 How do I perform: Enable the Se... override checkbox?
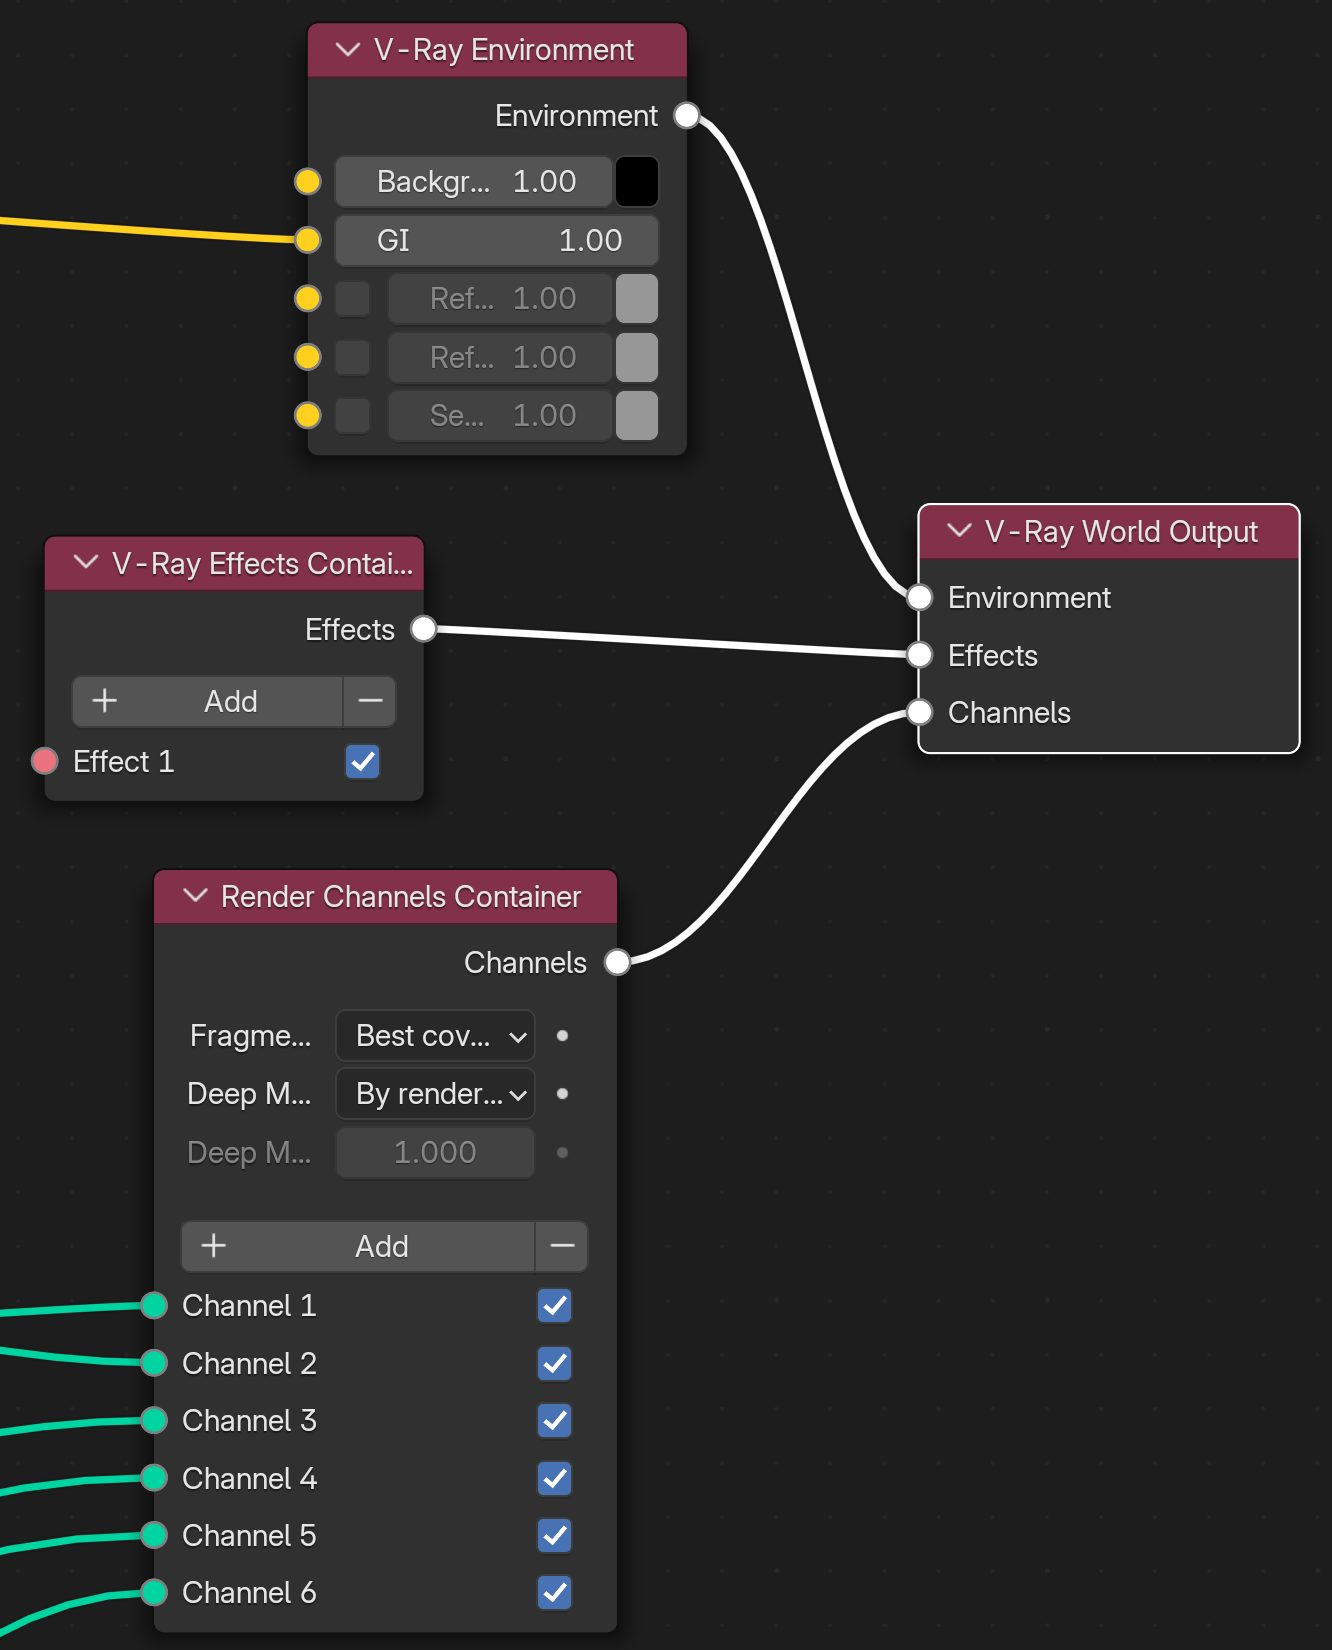[x=353, y=415]
